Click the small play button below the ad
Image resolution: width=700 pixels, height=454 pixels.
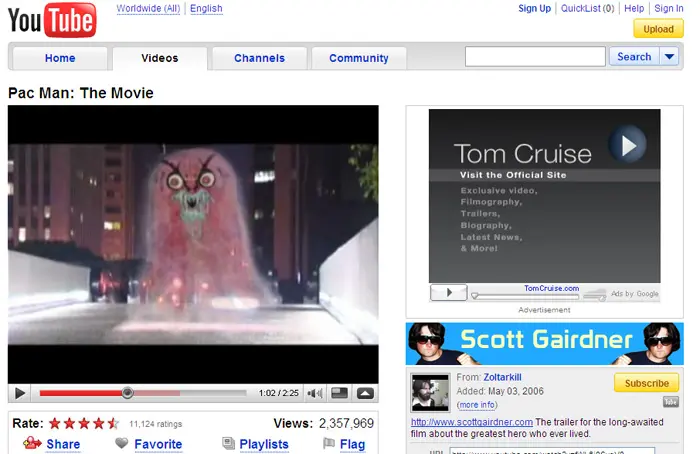(x=449, y=293)
